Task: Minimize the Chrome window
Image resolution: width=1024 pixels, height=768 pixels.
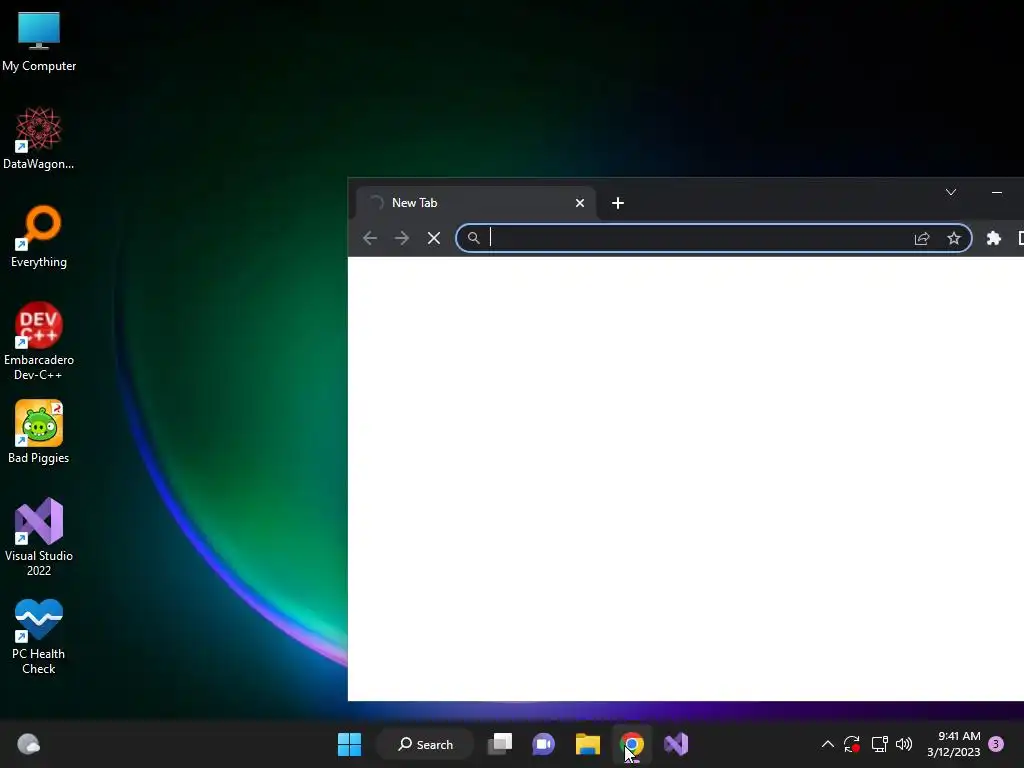Action: coord(997,192)
